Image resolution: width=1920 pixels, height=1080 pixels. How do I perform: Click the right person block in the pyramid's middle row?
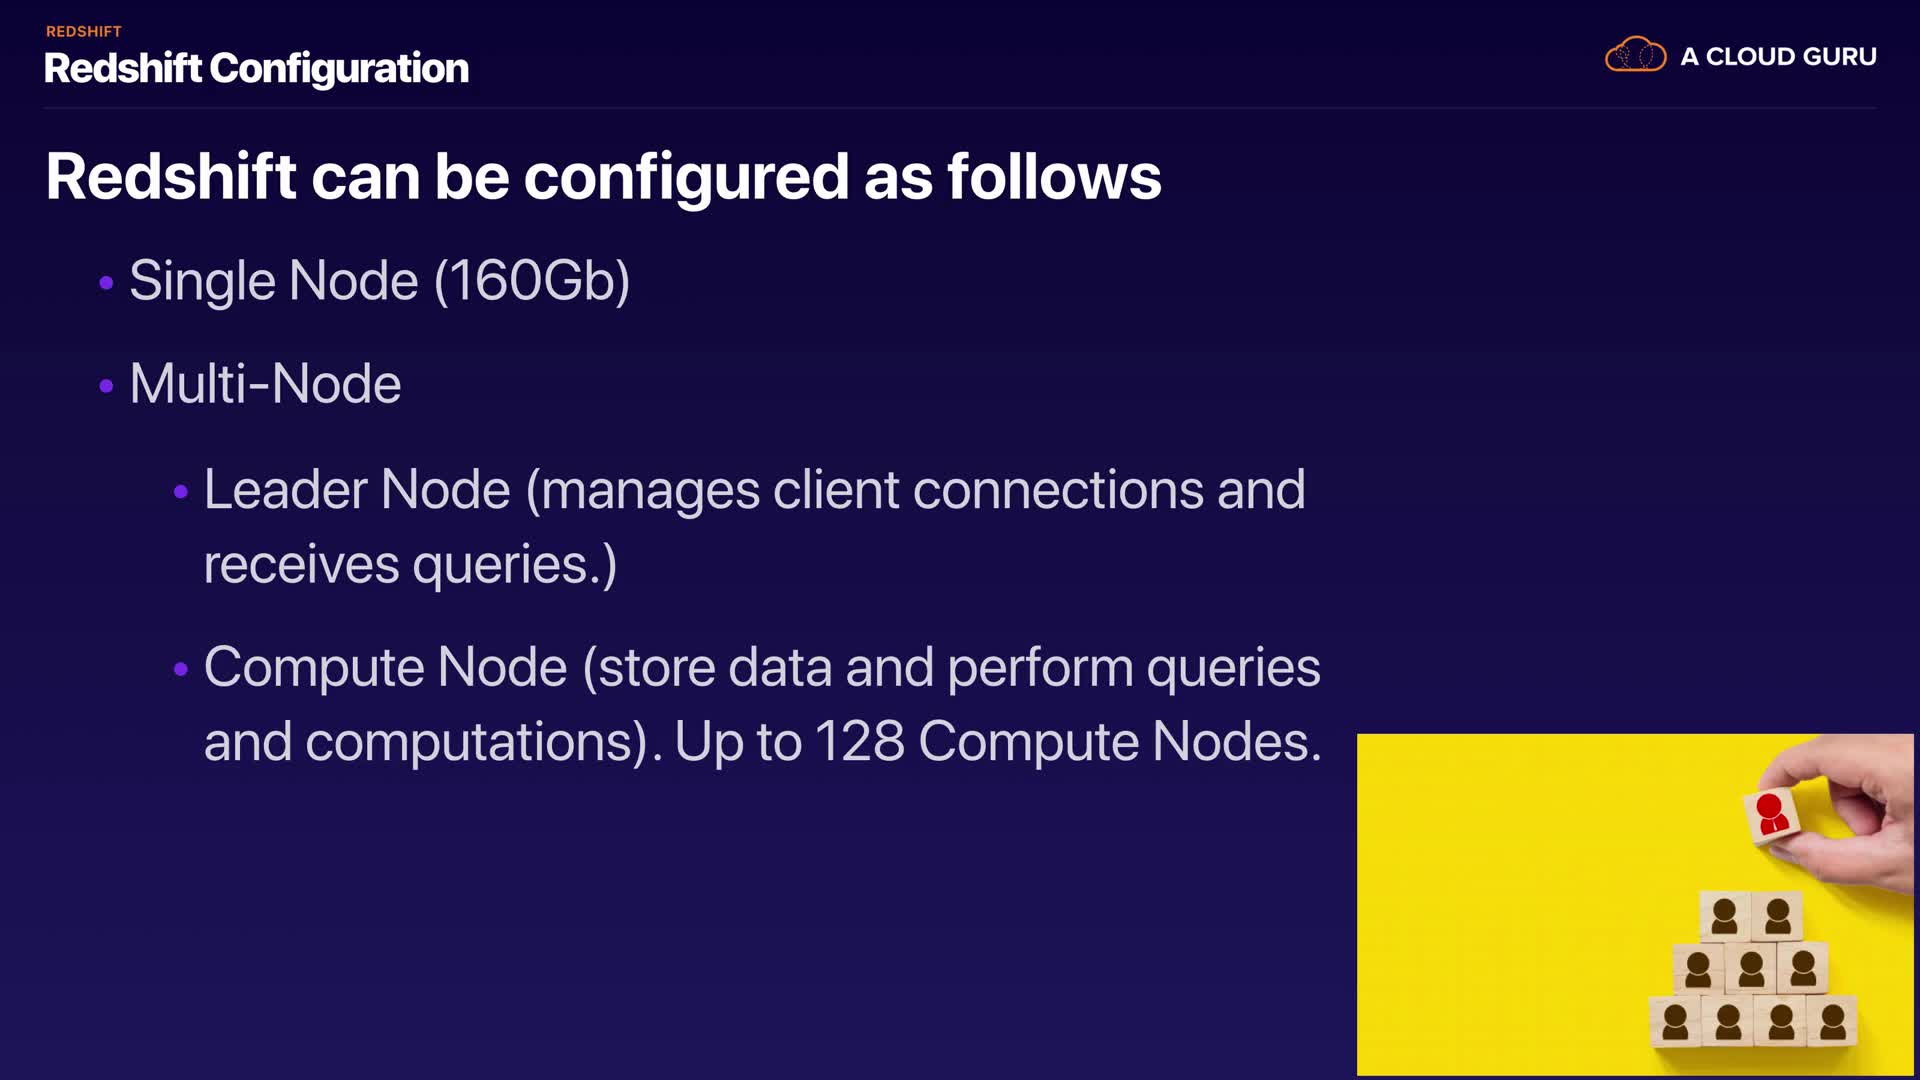pos(1803,968)
